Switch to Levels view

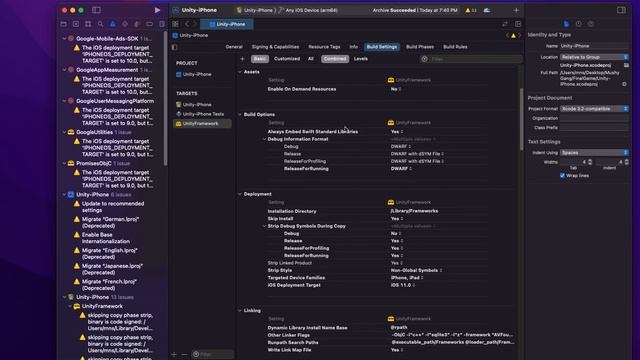[x=361, y=59]
